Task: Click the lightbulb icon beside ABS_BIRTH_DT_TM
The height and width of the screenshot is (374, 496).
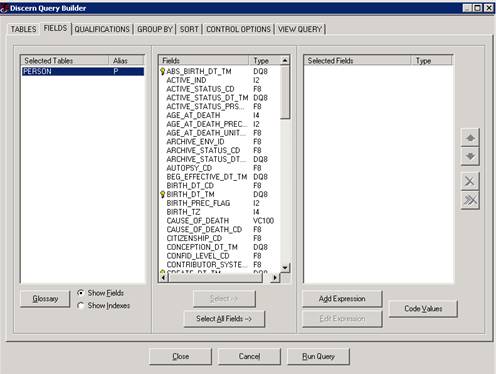Action: [x=163, y=71]
